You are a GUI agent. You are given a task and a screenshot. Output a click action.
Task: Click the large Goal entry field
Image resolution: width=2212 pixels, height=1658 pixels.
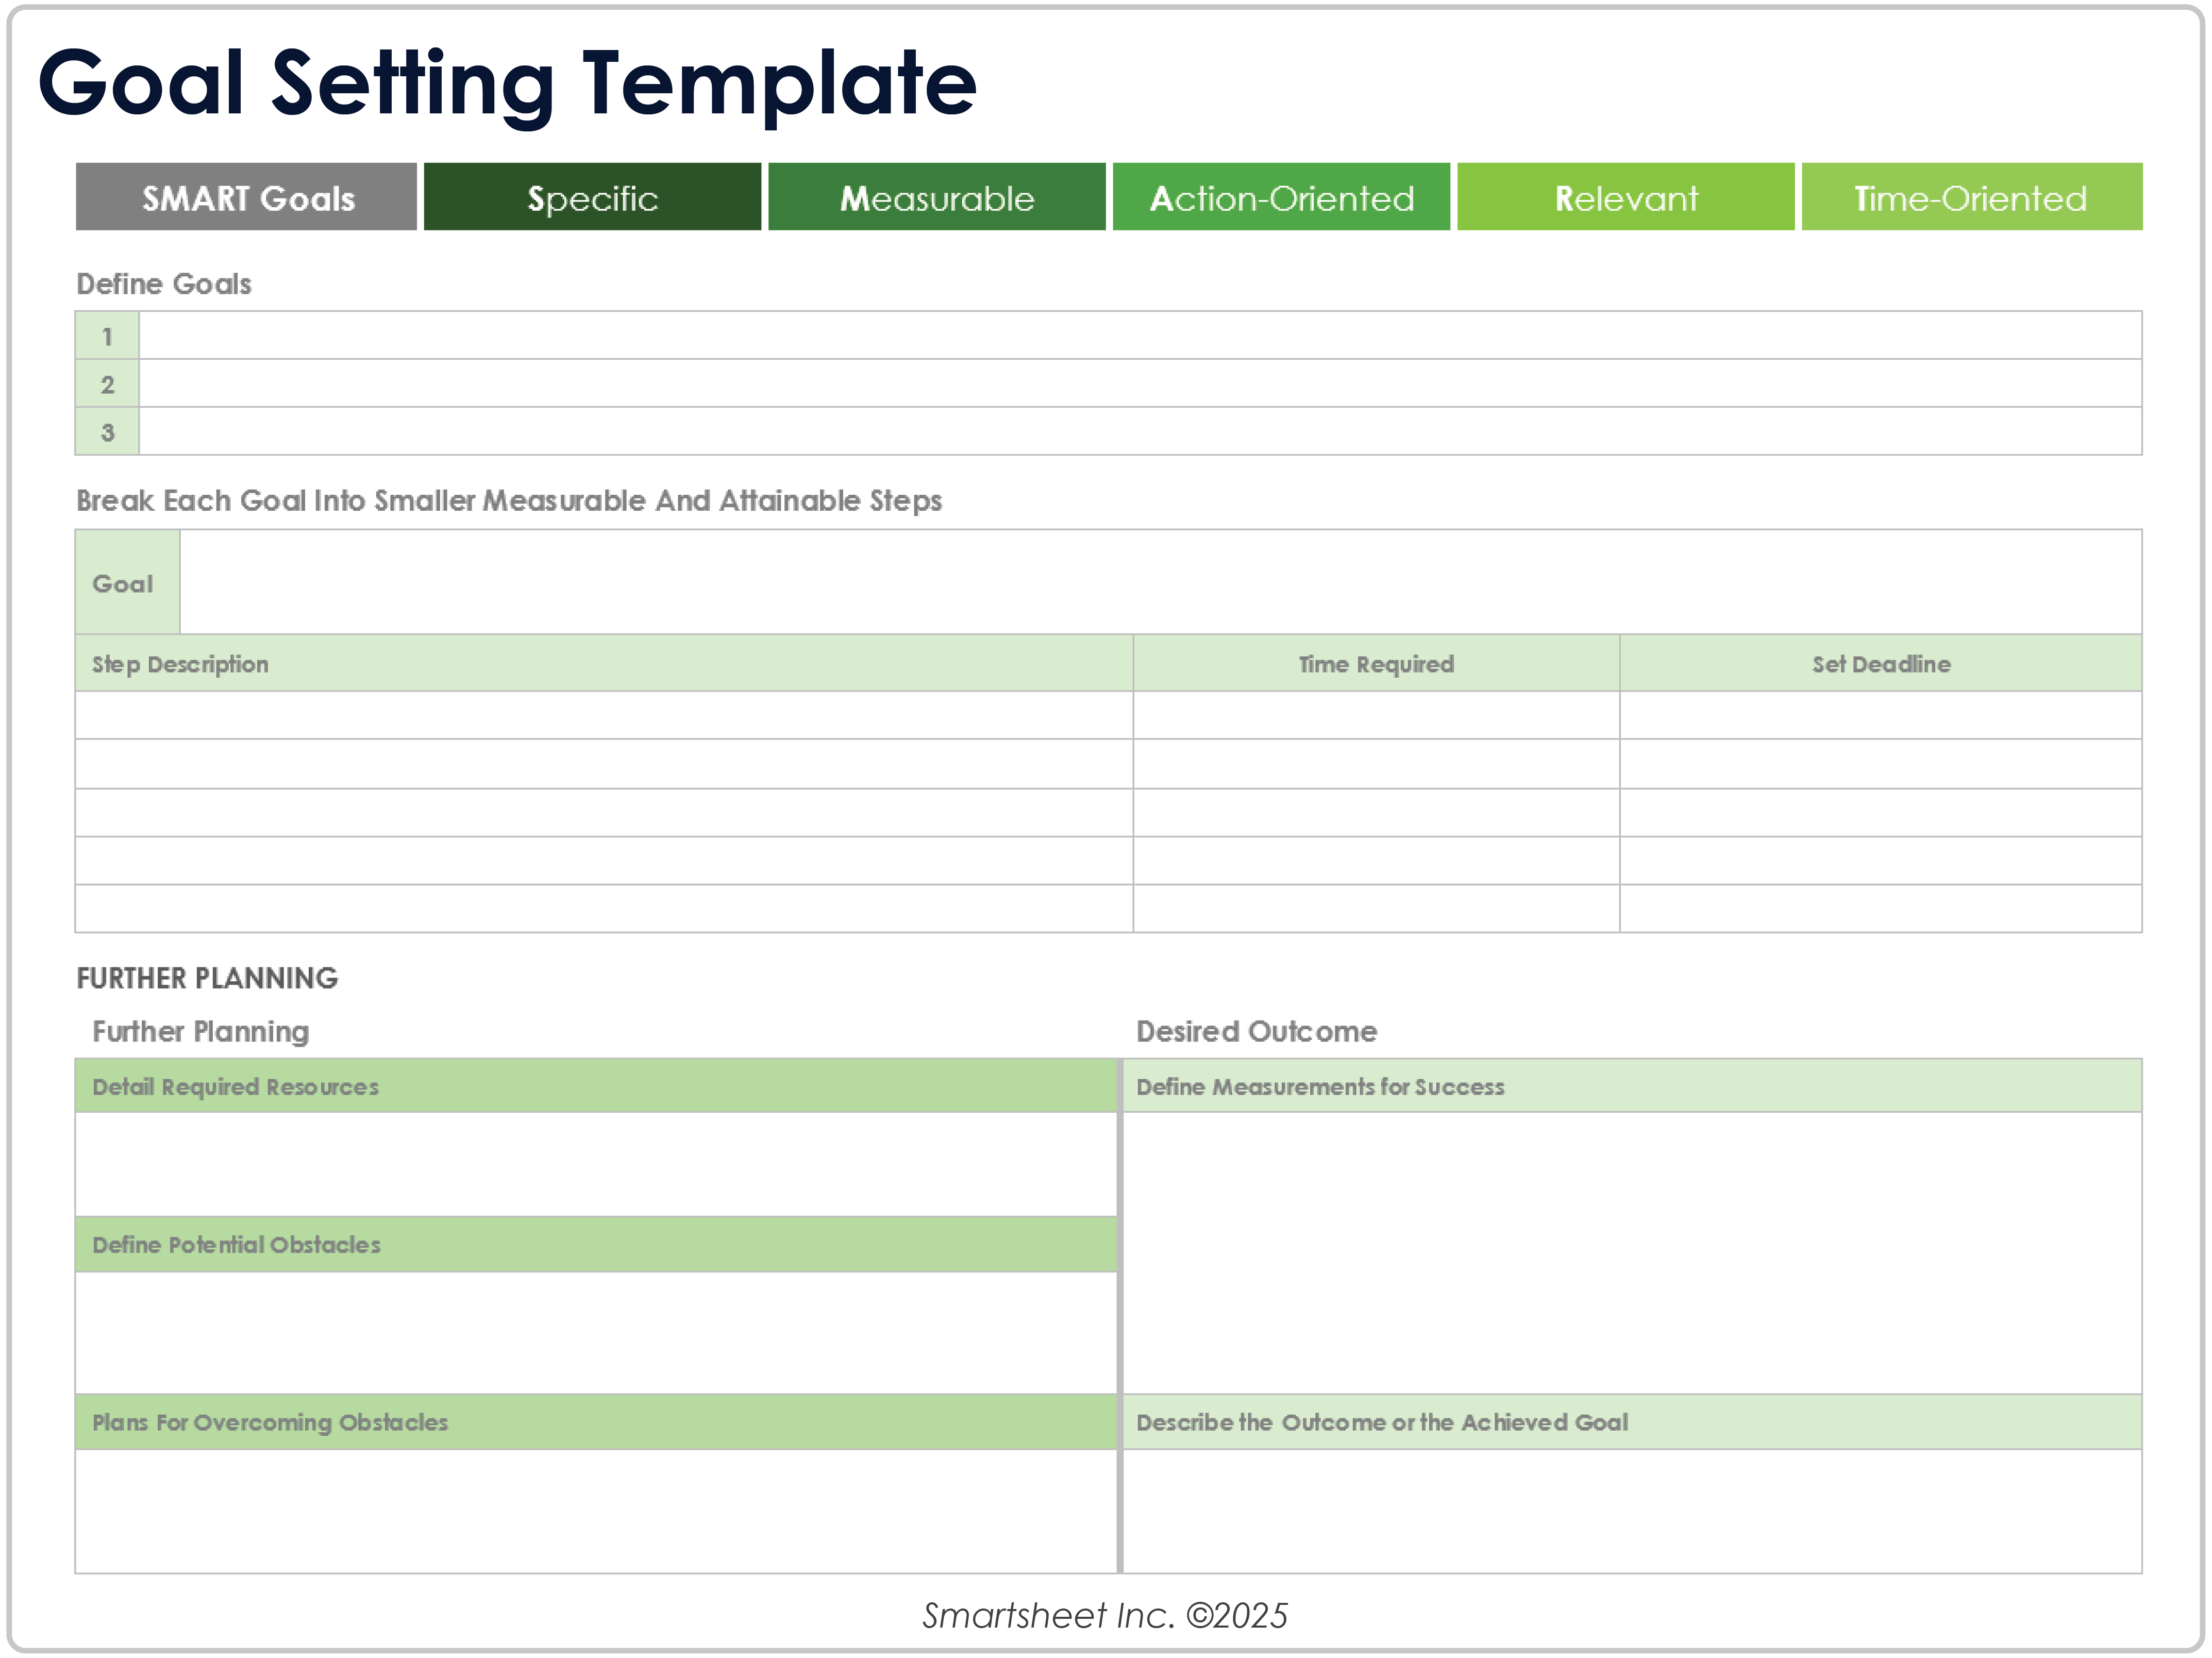click(x=1160, y=582)
